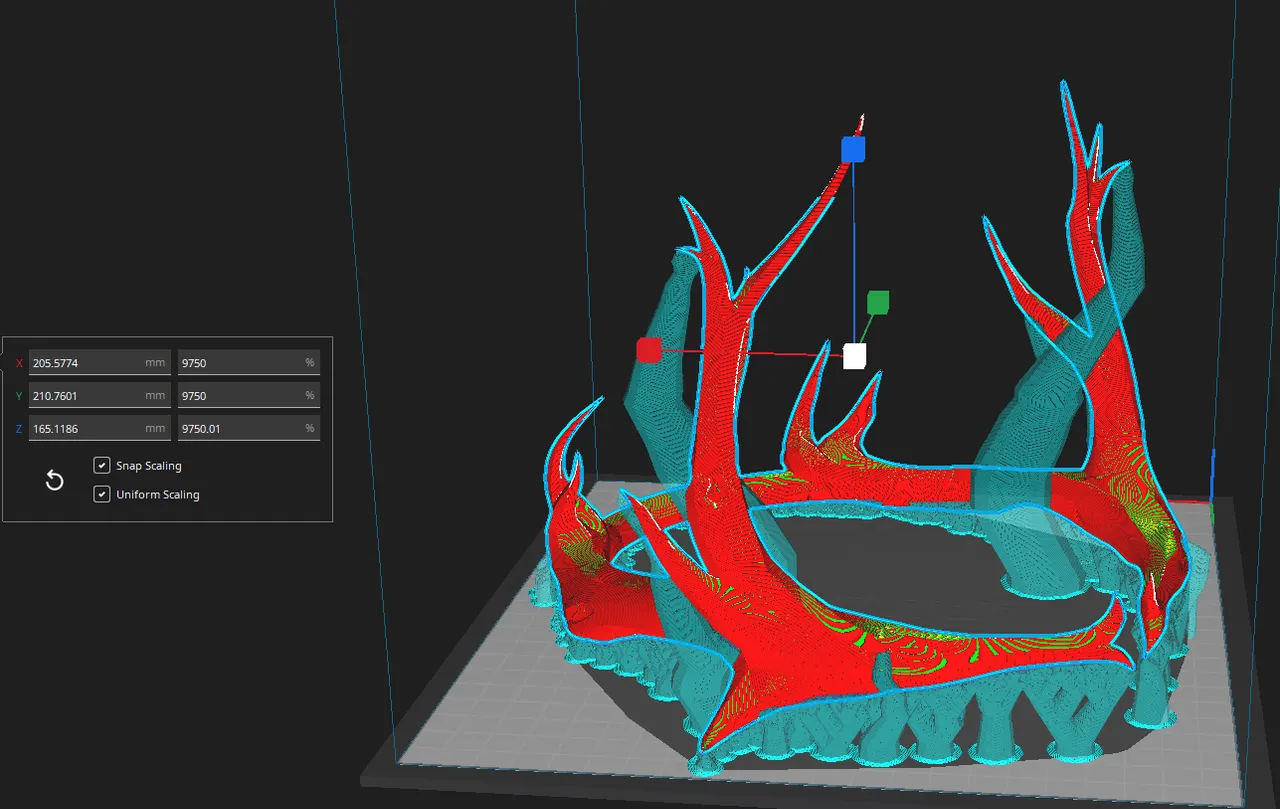Viewport: 1280px width, 809px height.
Task: Click the X scale percentage field 9750
Action: point(248,363)
